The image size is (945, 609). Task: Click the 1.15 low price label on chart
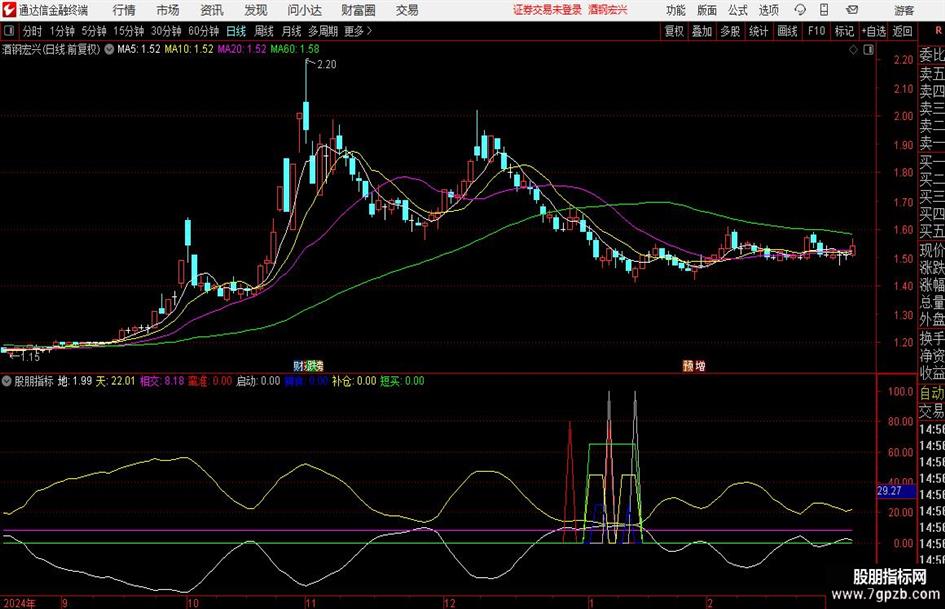(30, 357)
